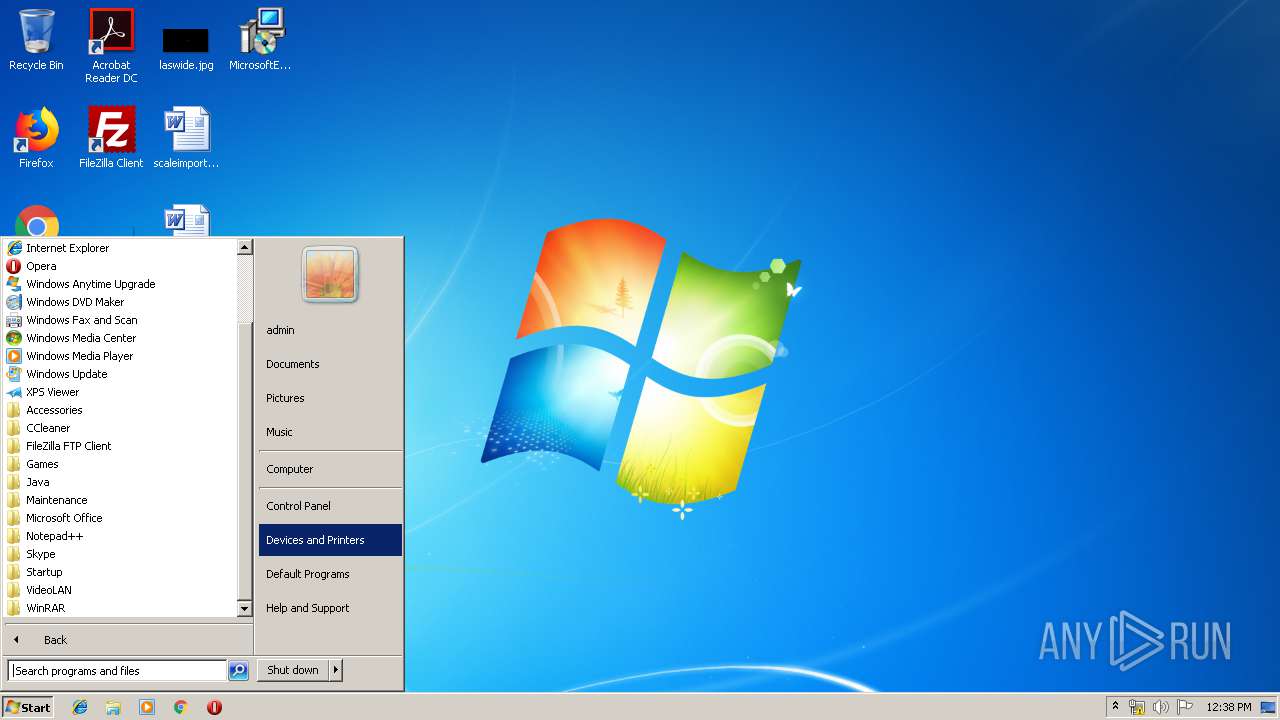This screenshot has width=1280, height=720.
Task: Open Documents from Start menu
Action: coord(330,364)
